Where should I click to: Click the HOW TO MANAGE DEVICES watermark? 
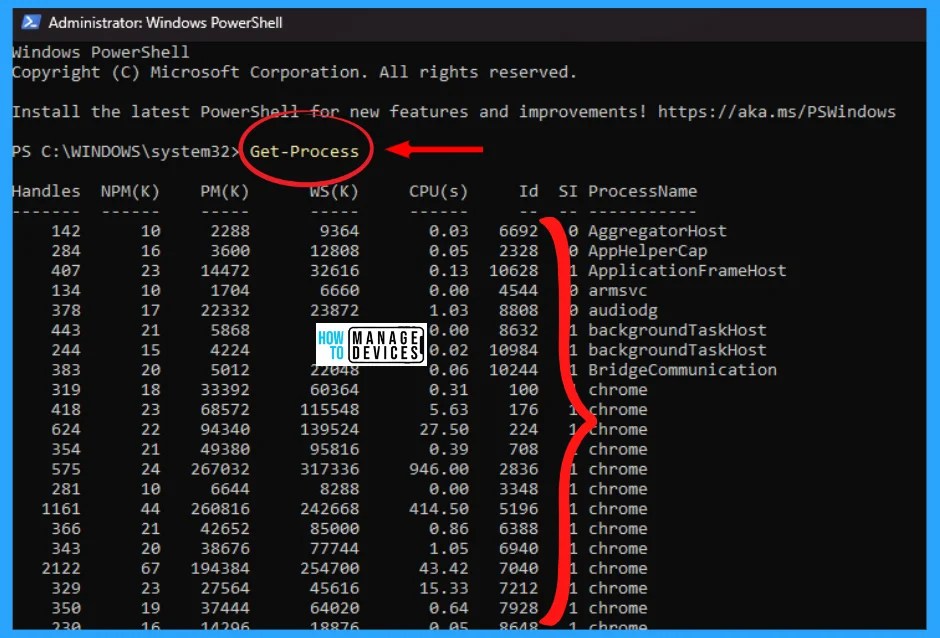coord(371,344)
